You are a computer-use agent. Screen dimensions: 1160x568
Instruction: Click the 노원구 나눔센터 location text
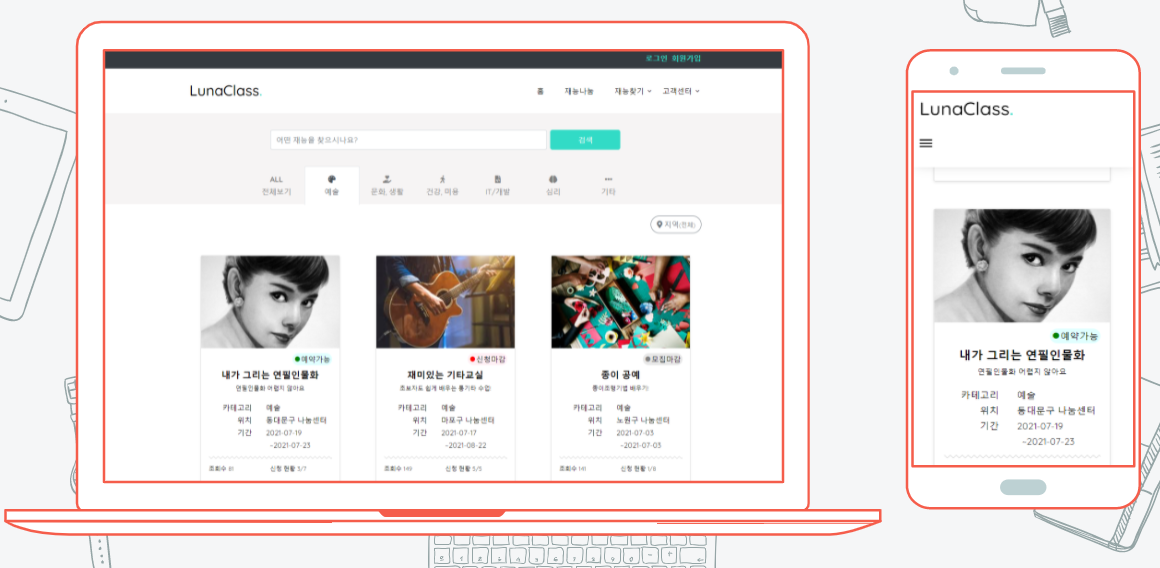643,420
